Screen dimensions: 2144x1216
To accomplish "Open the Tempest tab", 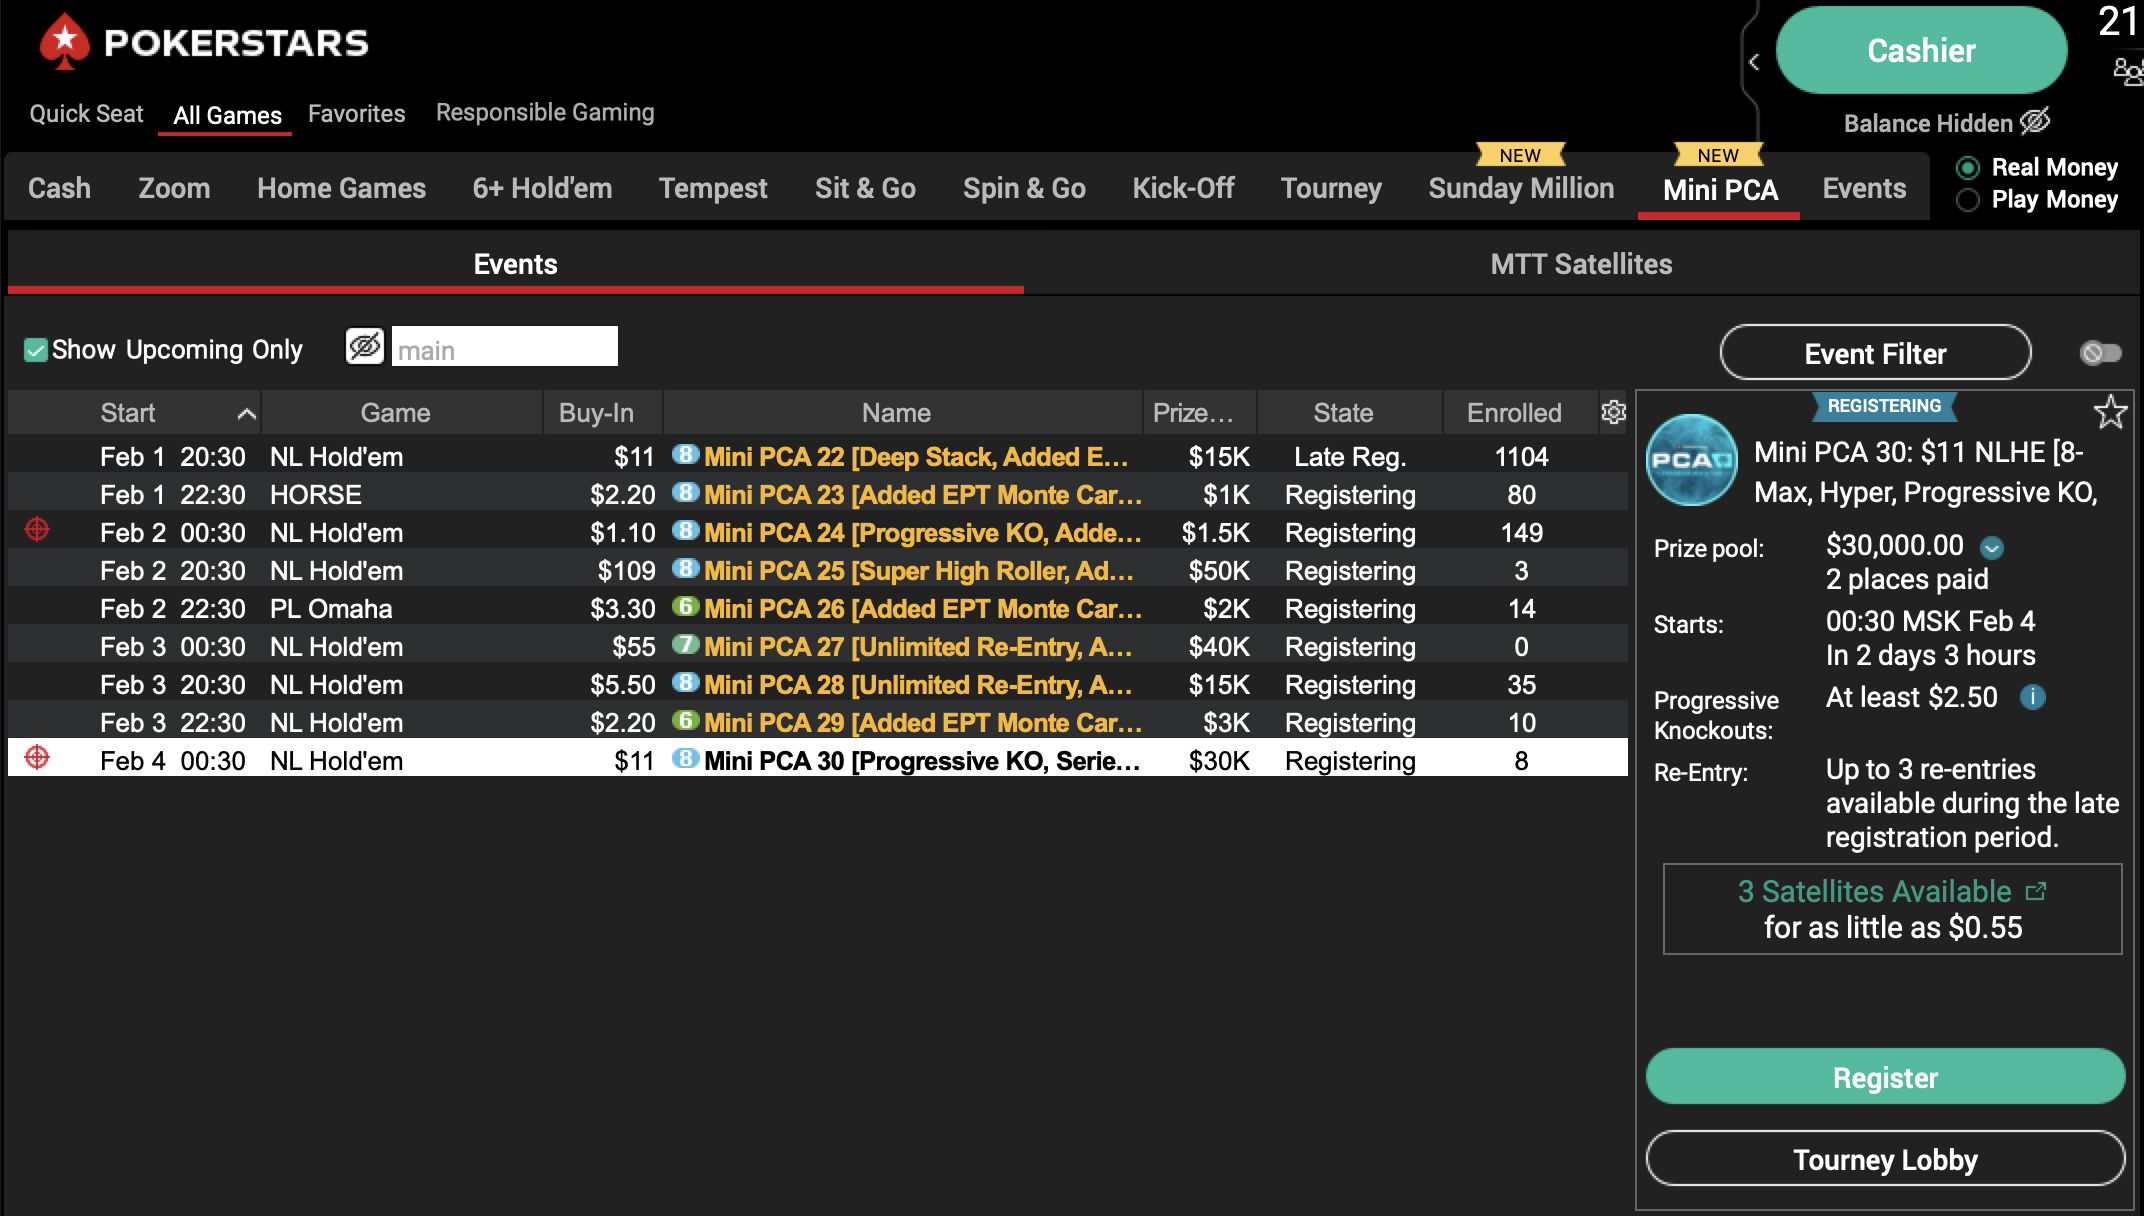I will coord(713,188).
